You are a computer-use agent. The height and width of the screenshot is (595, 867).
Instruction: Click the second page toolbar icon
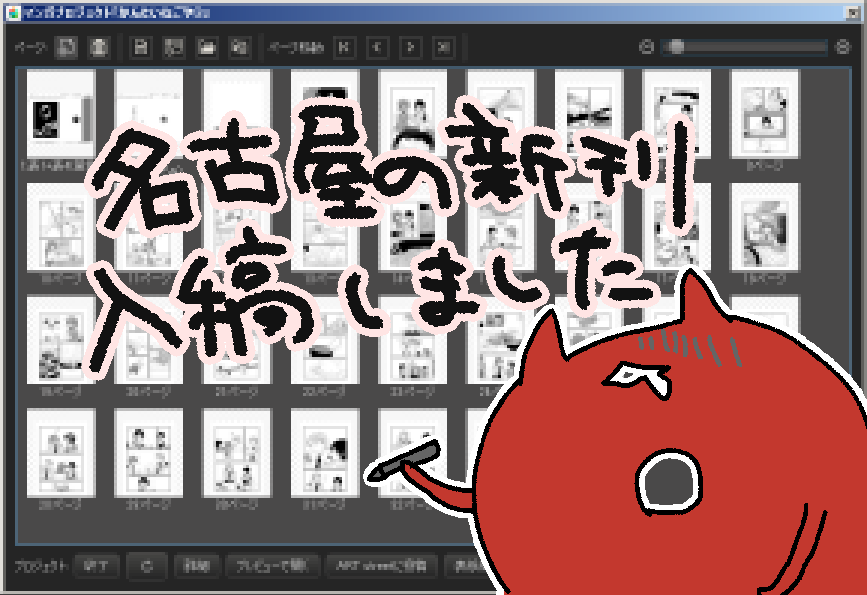point(99,48)
